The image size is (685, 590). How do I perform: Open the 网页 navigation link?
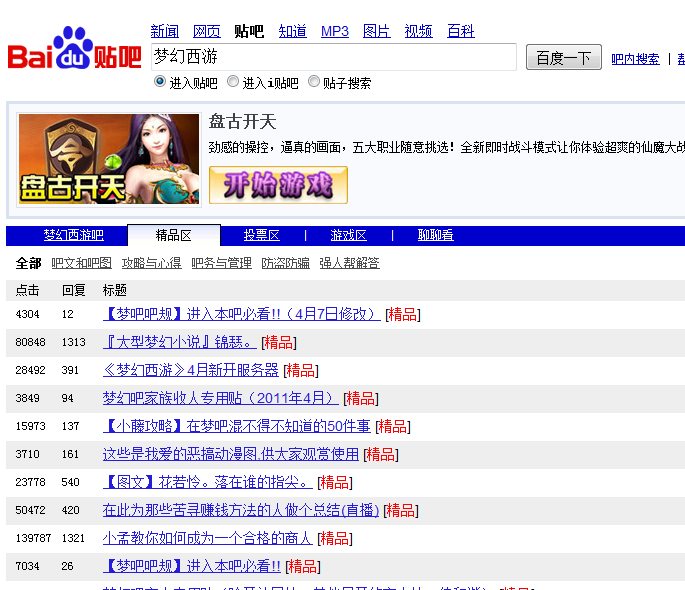click(x=207, y=31)
